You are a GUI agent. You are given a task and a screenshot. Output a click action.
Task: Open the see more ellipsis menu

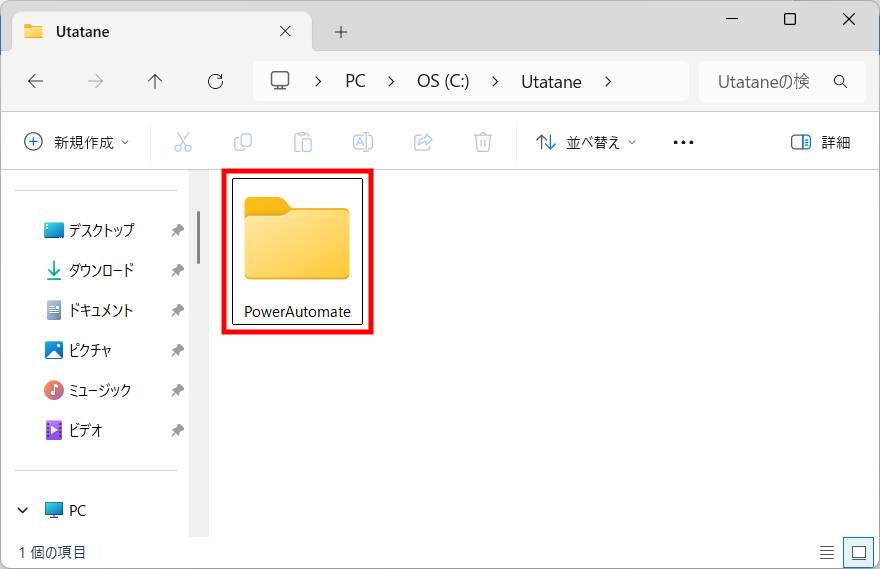(x=683, y=142)
